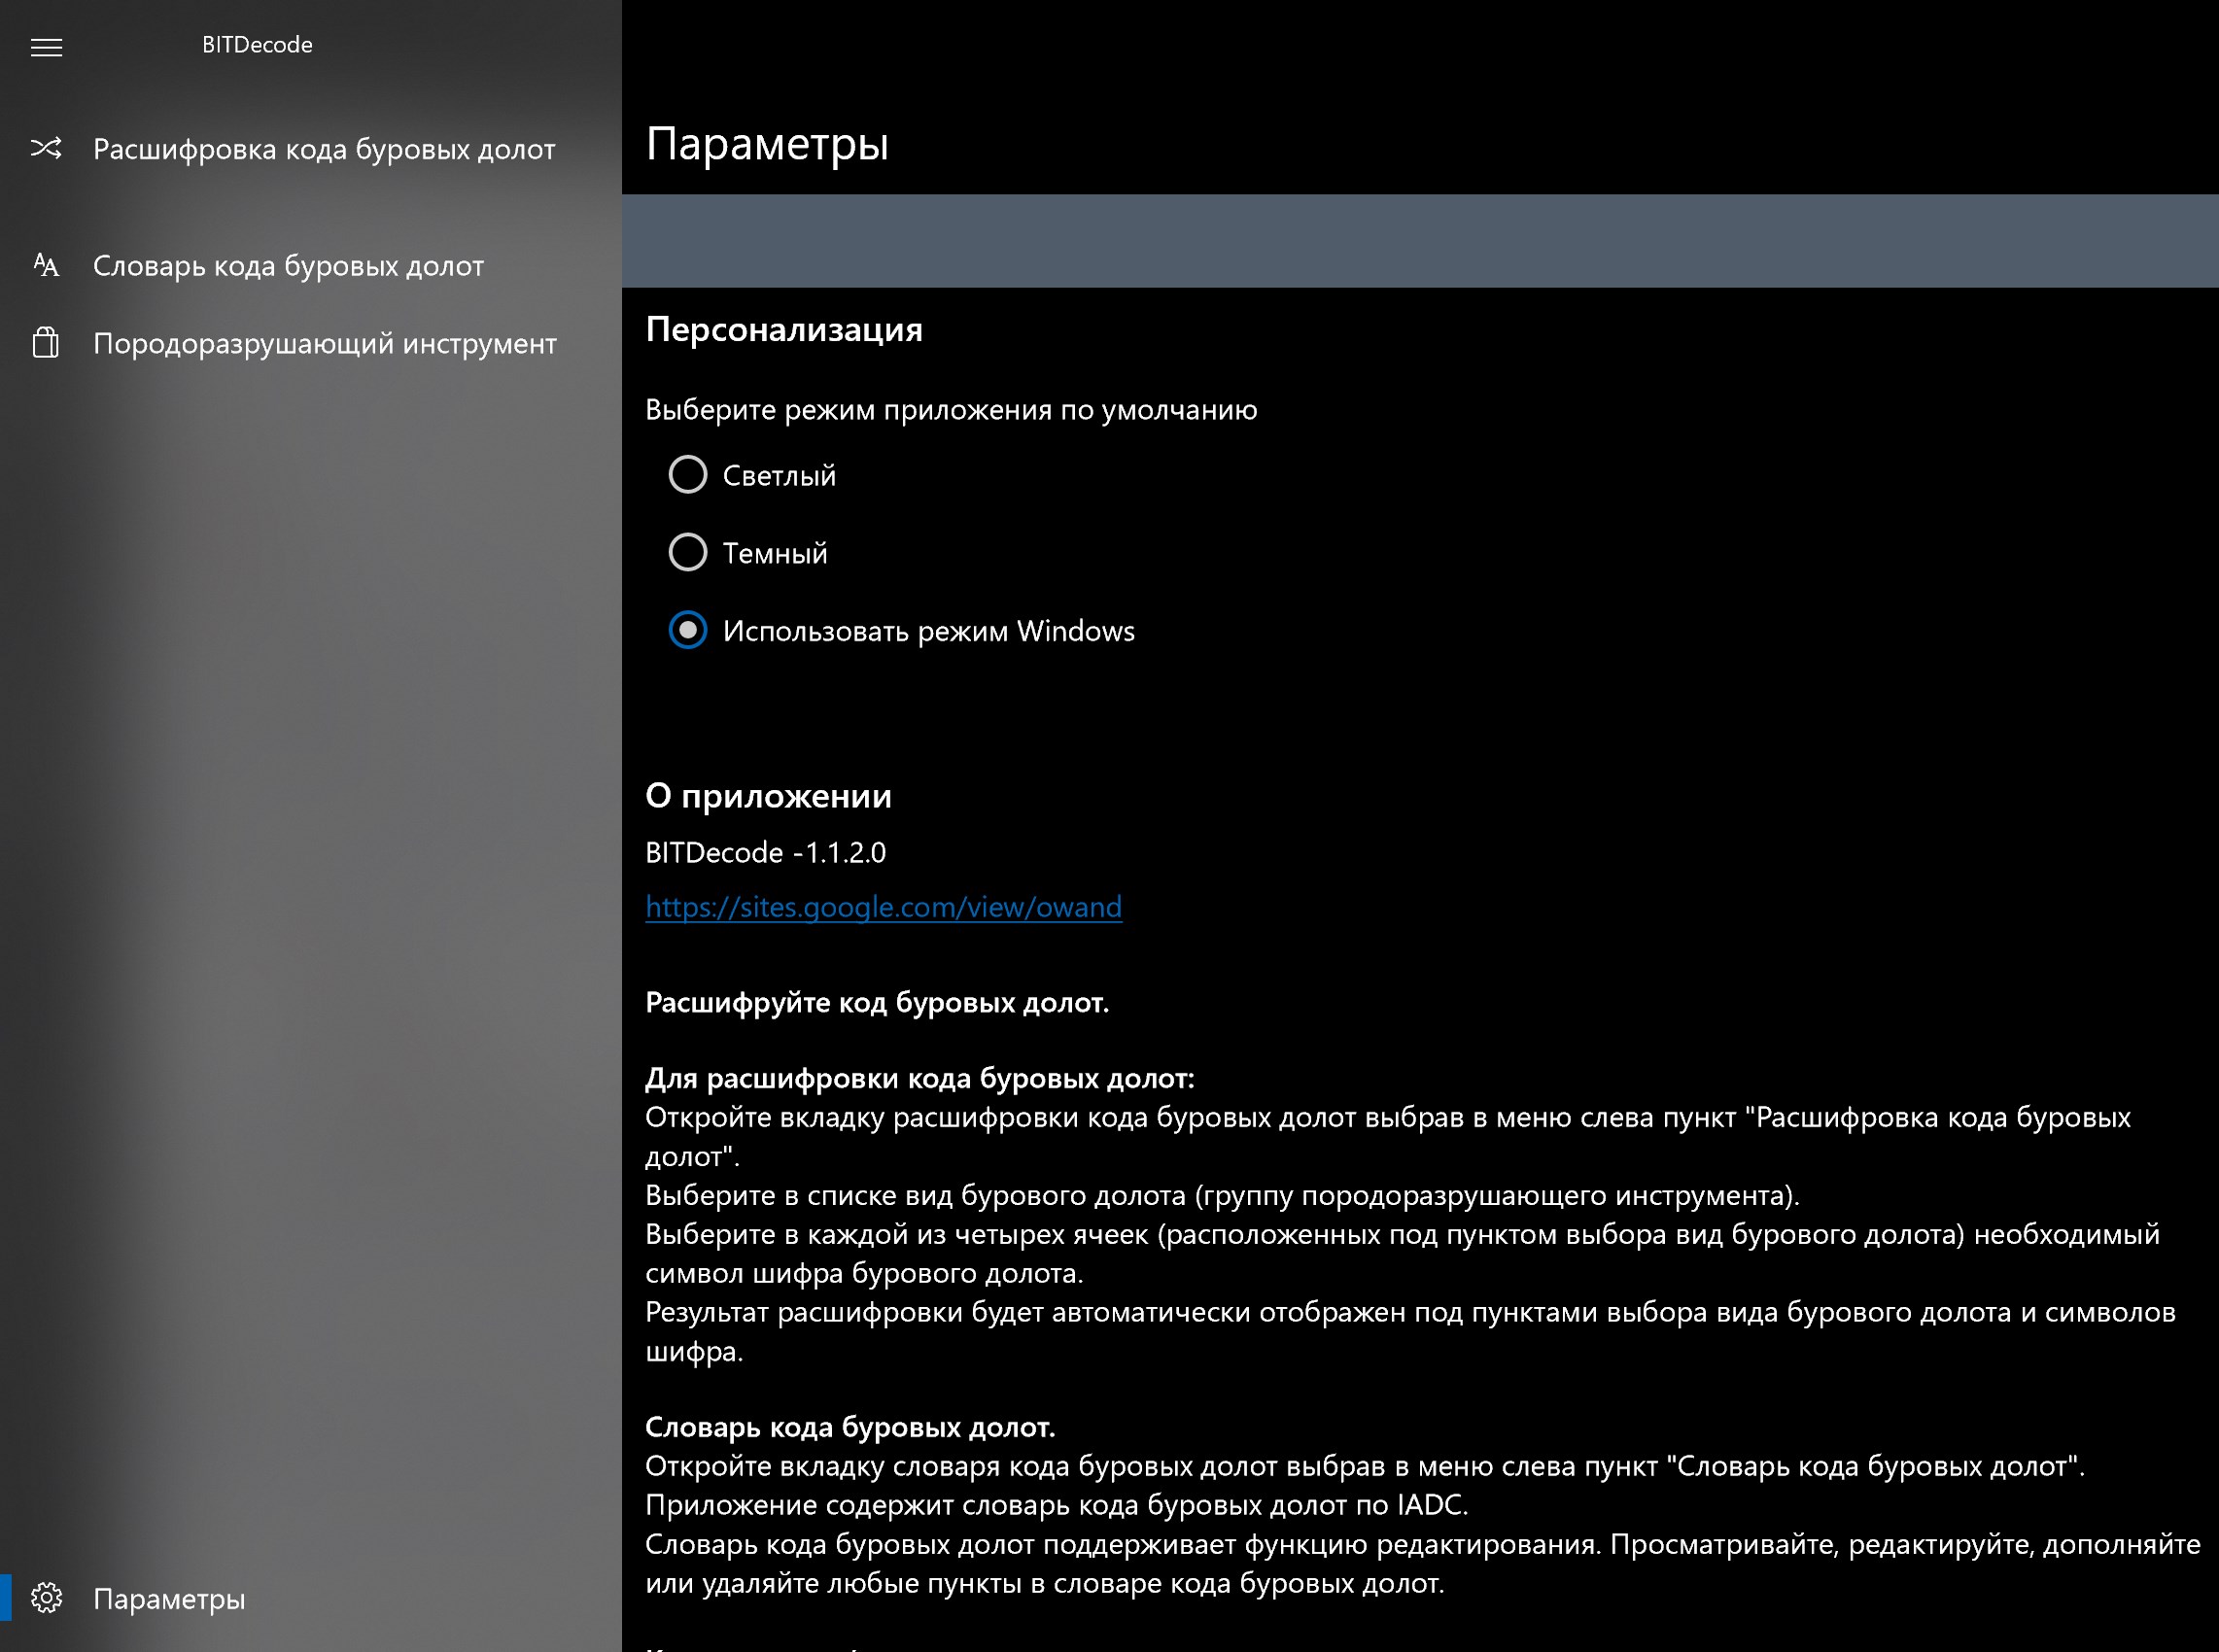
Task: Select the Светлый radio button
Action: pos(688,474)
